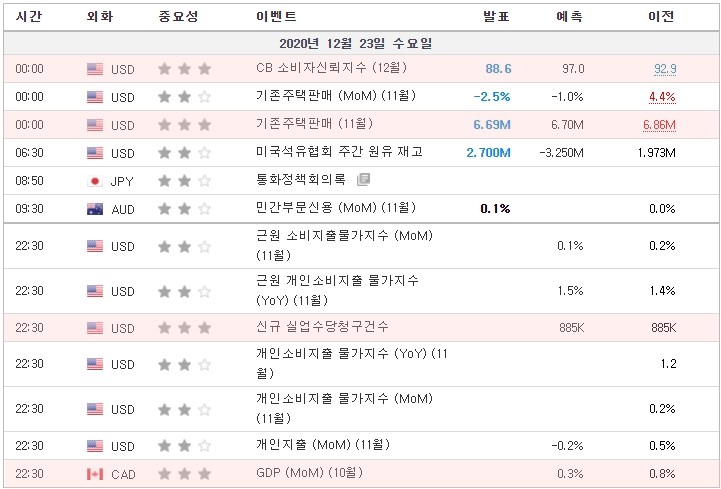Image resolution: width=721 pixels, height=489 pixels.
Task: Click the US flag in 미국석유협회 row
Action: coord(95,153)
